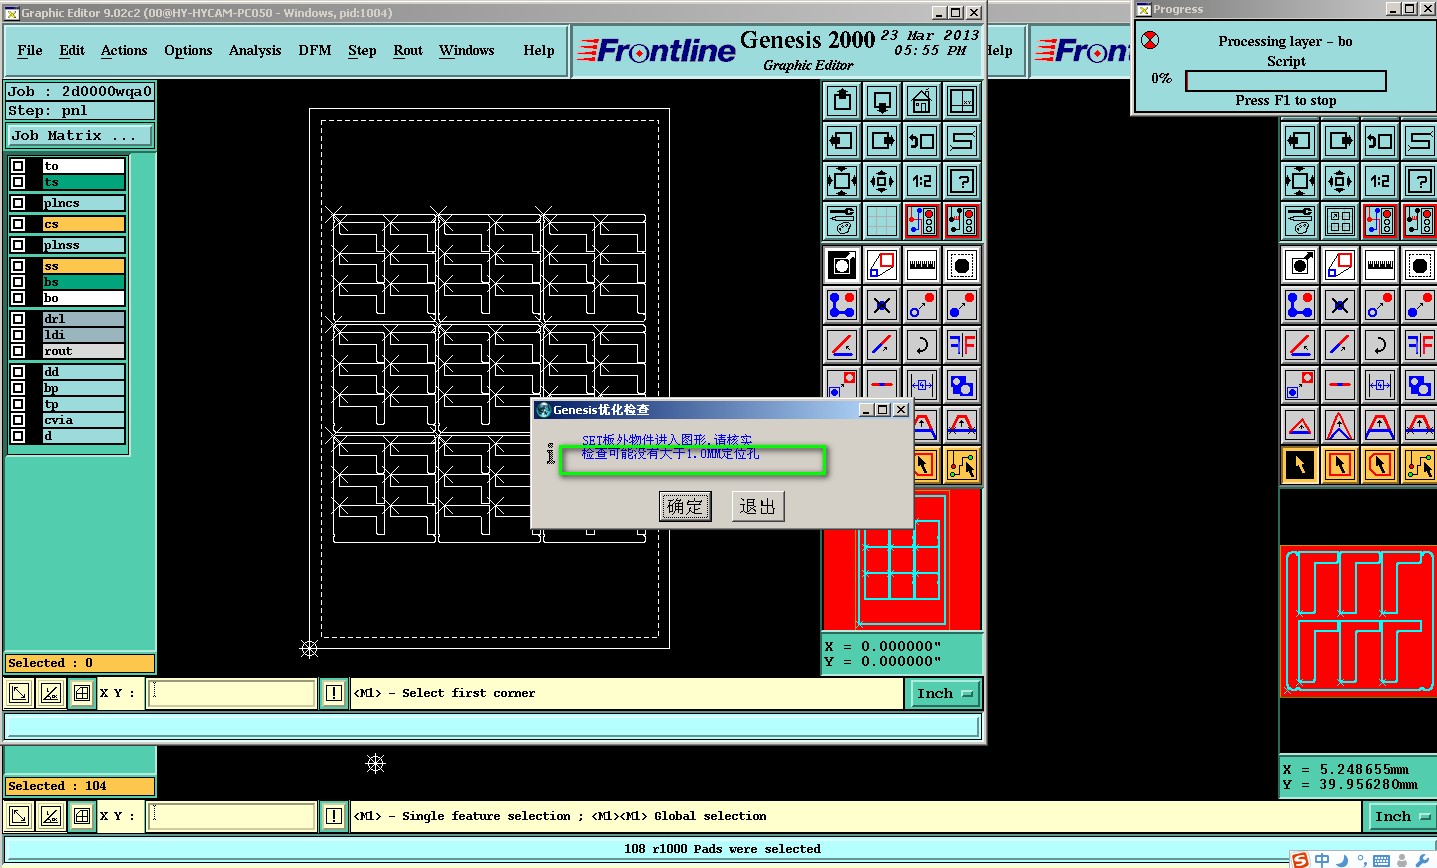Click the pan left icon in front editor

point(842,141)
